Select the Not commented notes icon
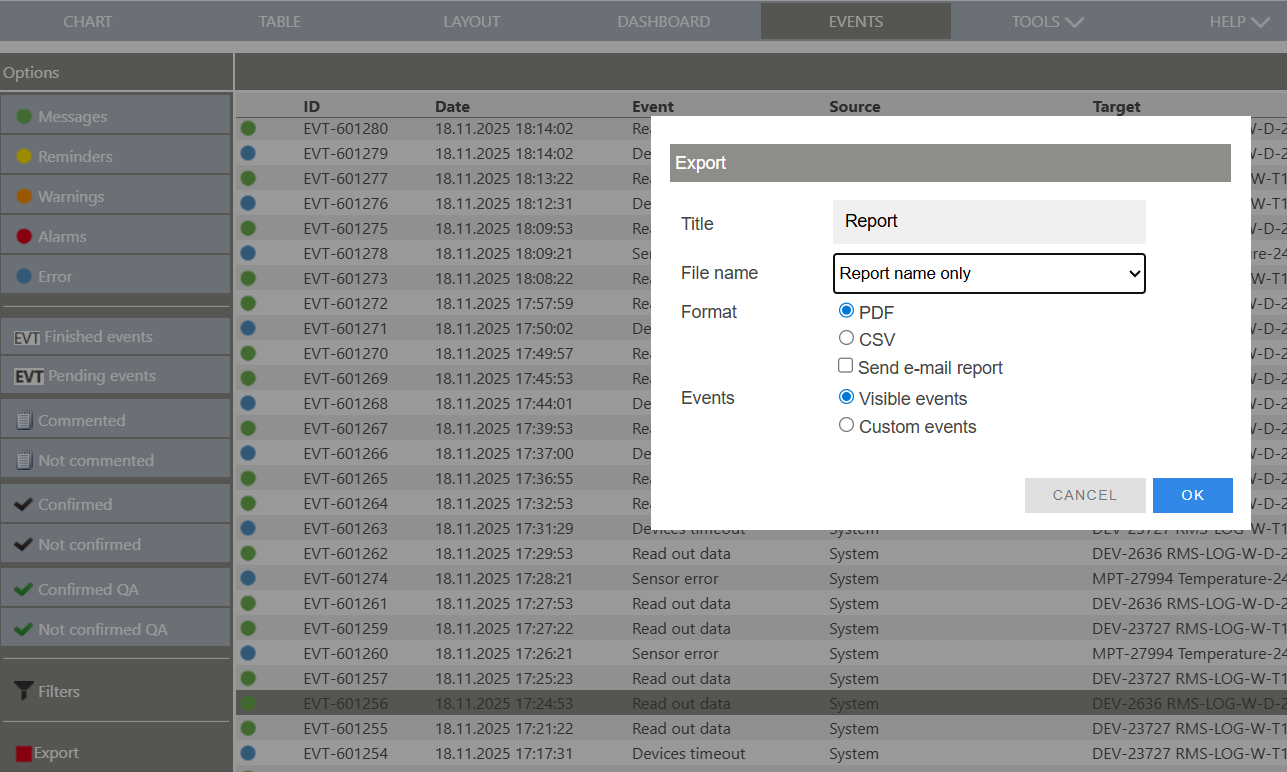Image resolution: width=1287 pixels, height=772 pixels. click(25, 460)
